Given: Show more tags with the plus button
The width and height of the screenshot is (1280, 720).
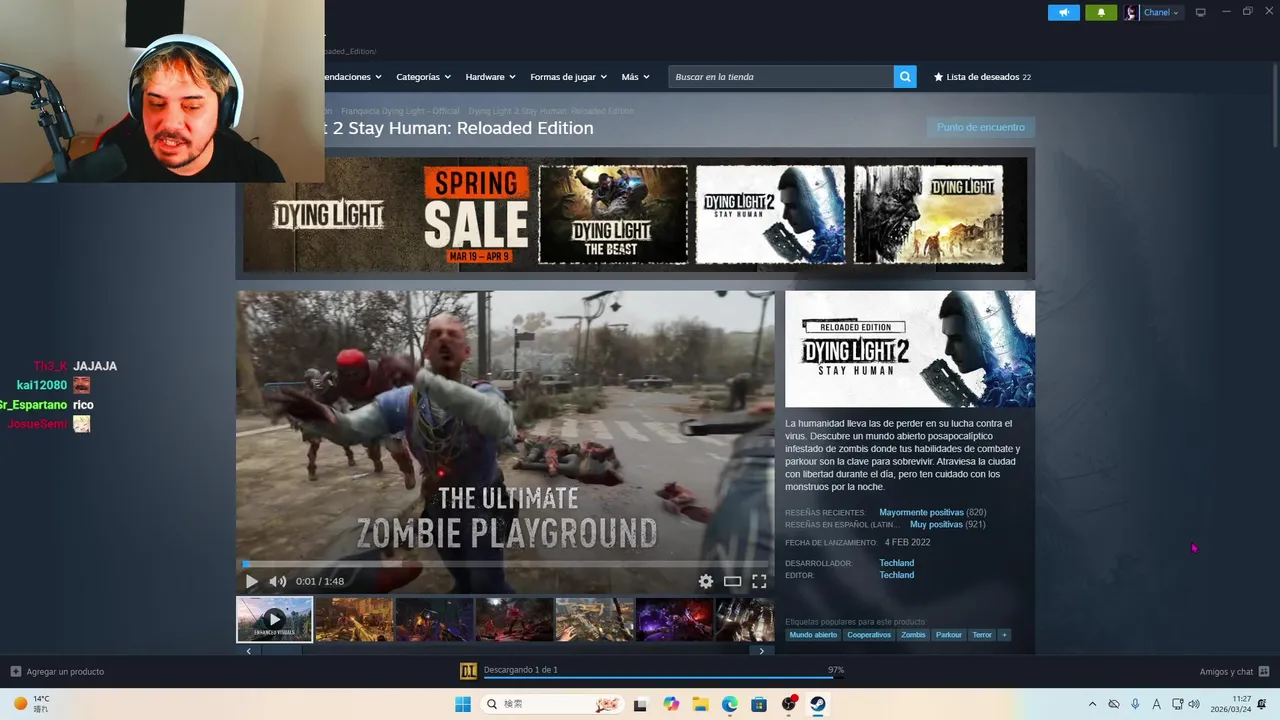Looking at the screenshot, I should coord(1004,635).
